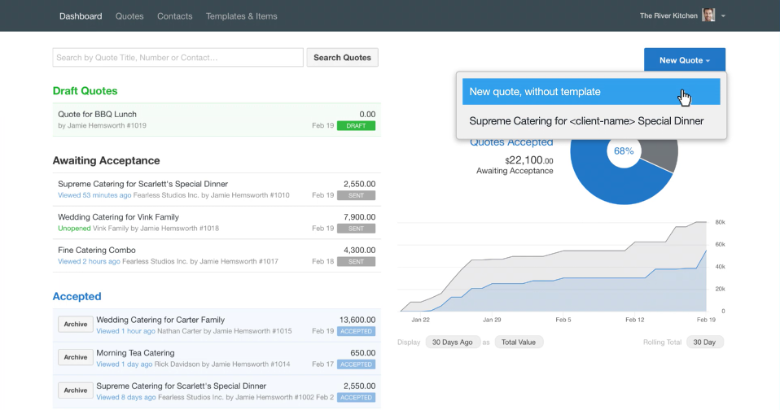Archive accepted Supreme Catering quote #1002
The width and height of the screenshot is (780, 410).
point(76,391)
